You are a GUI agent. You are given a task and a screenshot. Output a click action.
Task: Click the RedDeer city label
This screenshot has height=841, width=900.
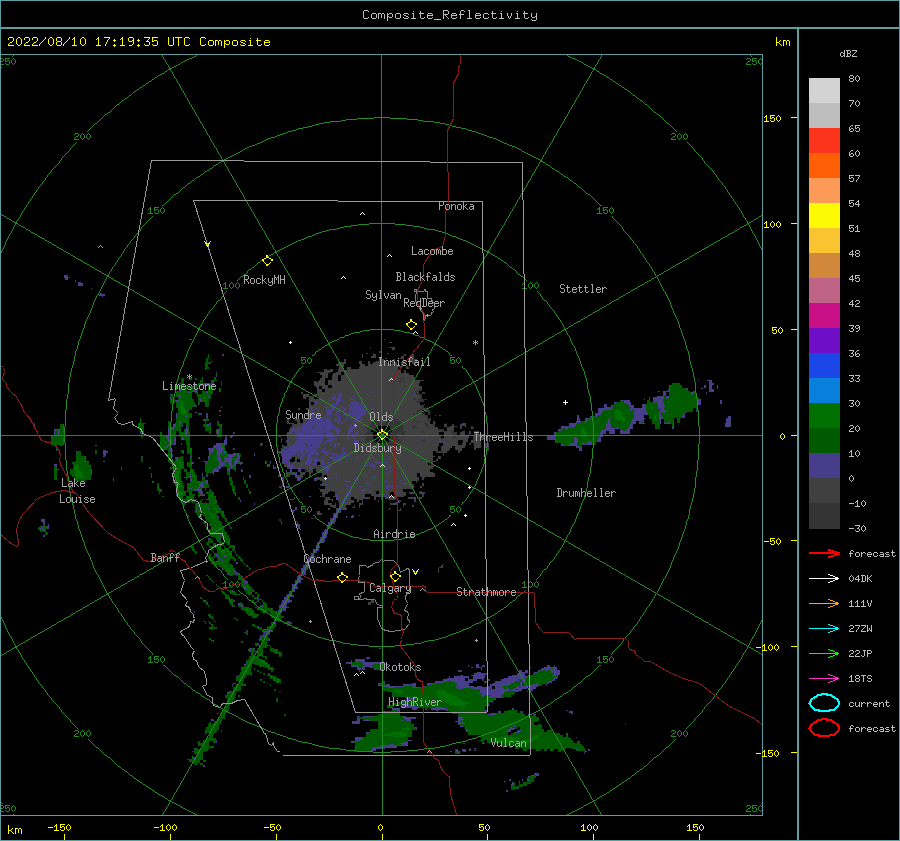(424, 303)
